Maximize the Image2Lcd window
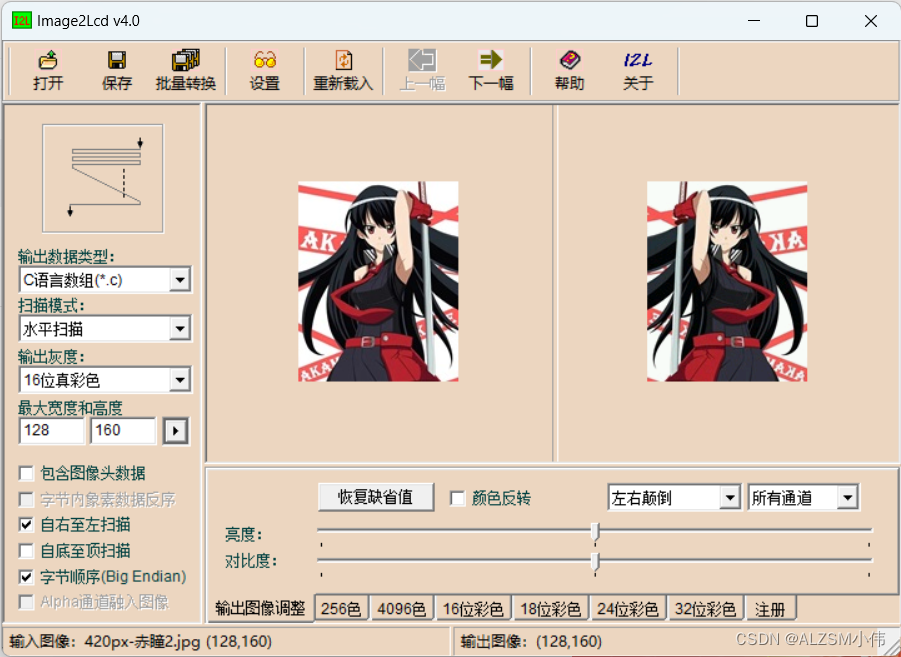Viewport: 901px width, 657px height. [x=812, y=21]
